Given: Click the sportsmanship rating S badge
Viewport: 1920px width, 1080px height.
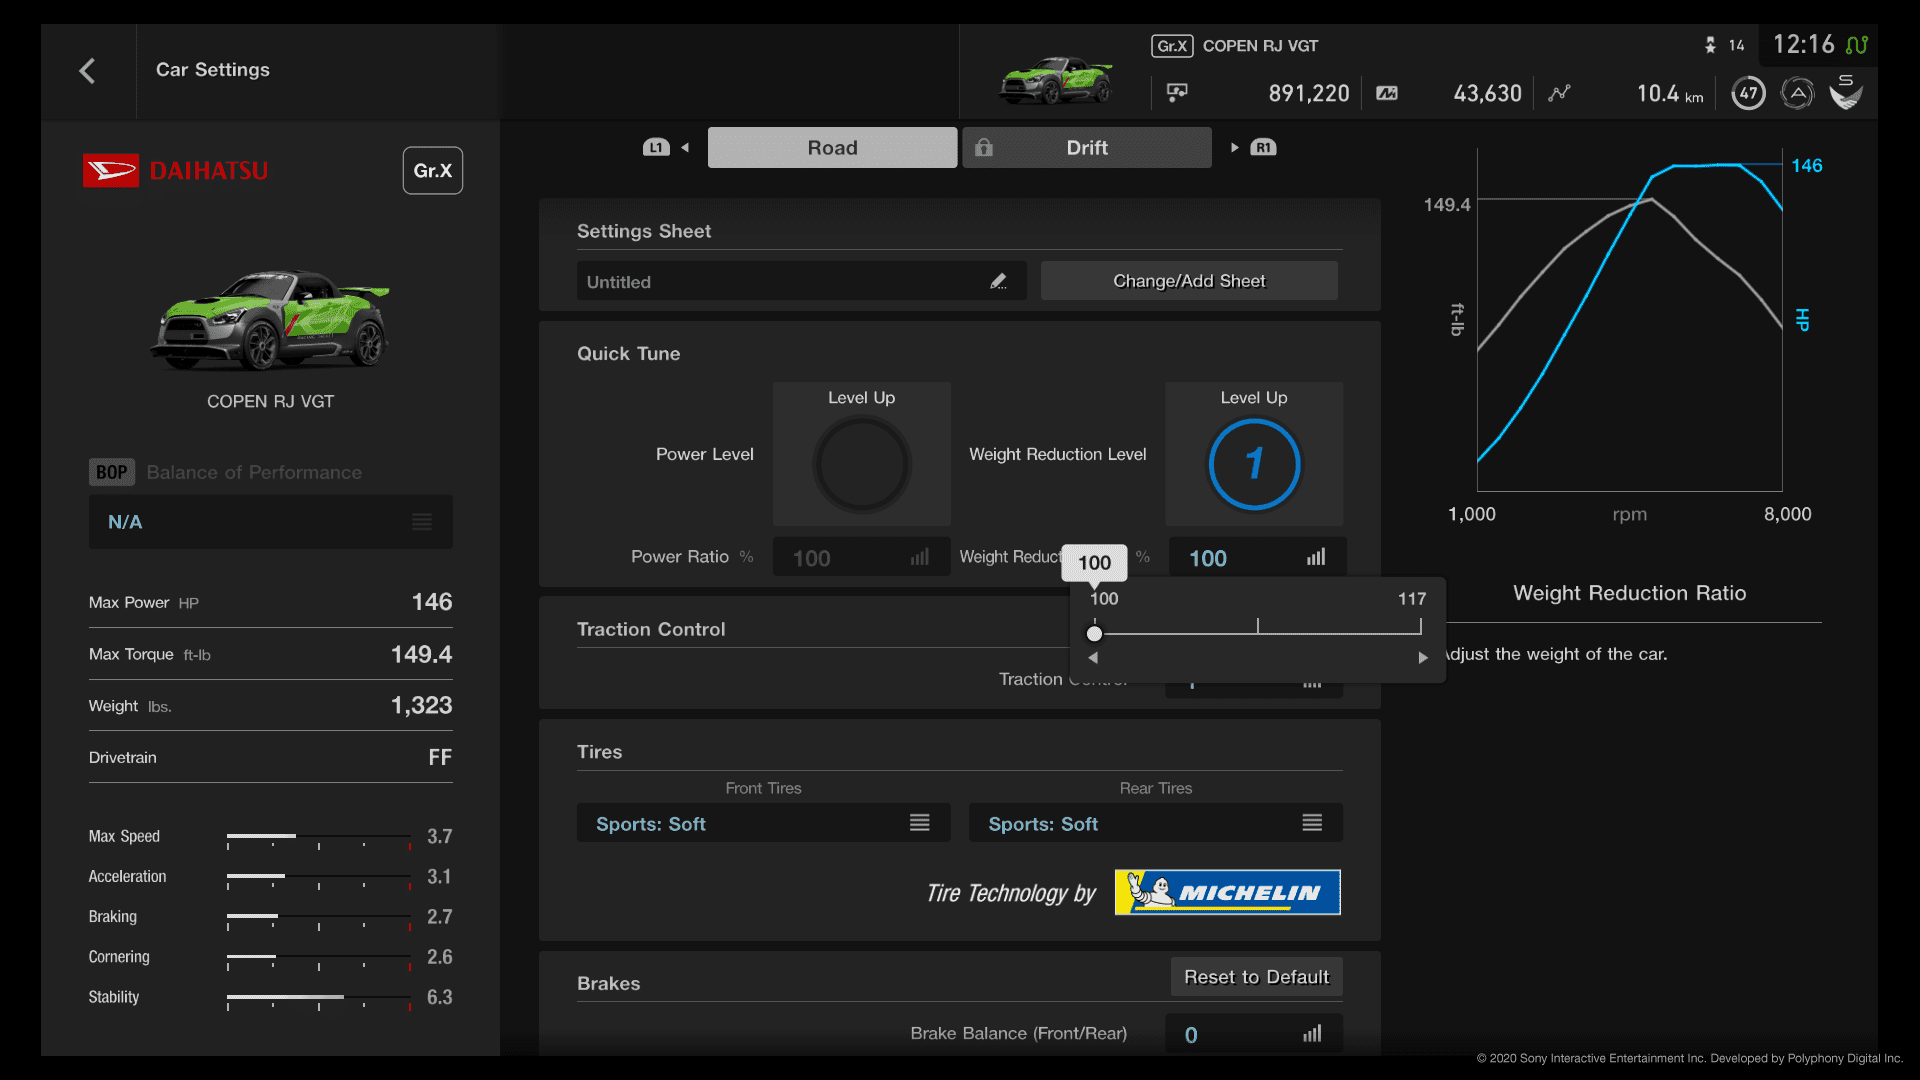Looking at the screenshot, I should [x=1846, y=93].
